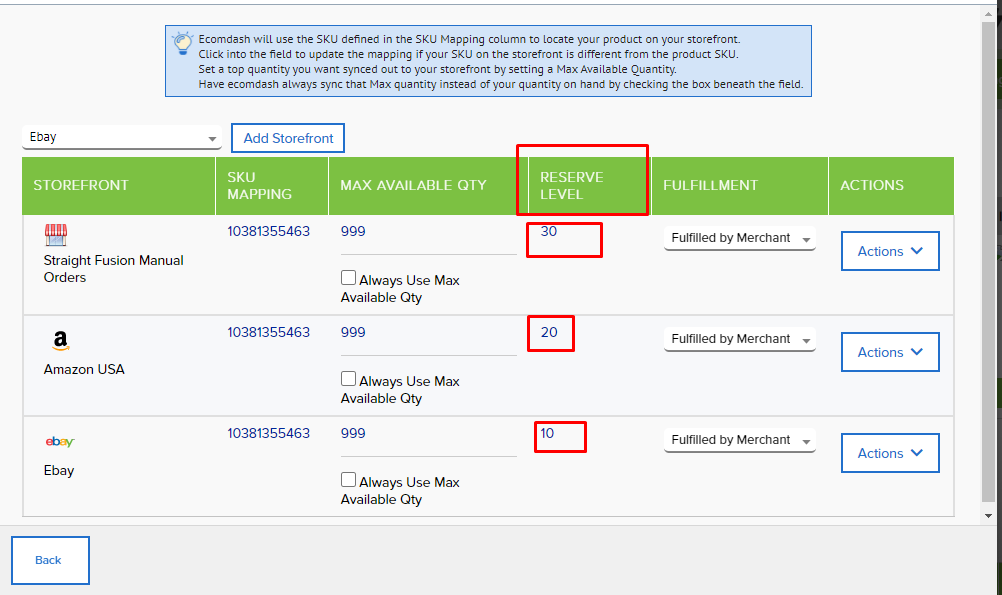Check Always Use Max for Amazon USA
This screenshot has width=1002, height=595.
(348, 379)
